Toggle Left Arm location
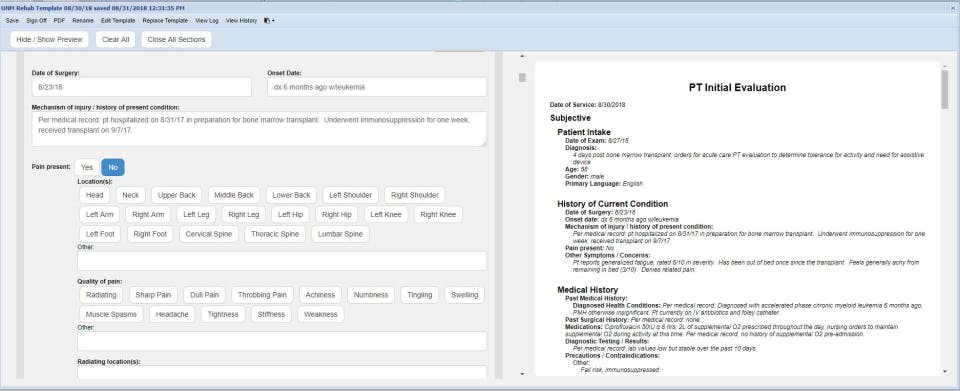Screen dimensions: 960x391 (x=100, y=215)
